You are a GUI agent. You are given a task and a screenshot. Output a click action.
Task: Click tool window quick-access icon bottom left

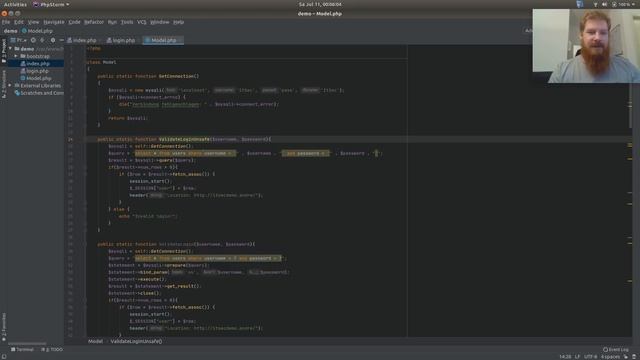[3, 357]
